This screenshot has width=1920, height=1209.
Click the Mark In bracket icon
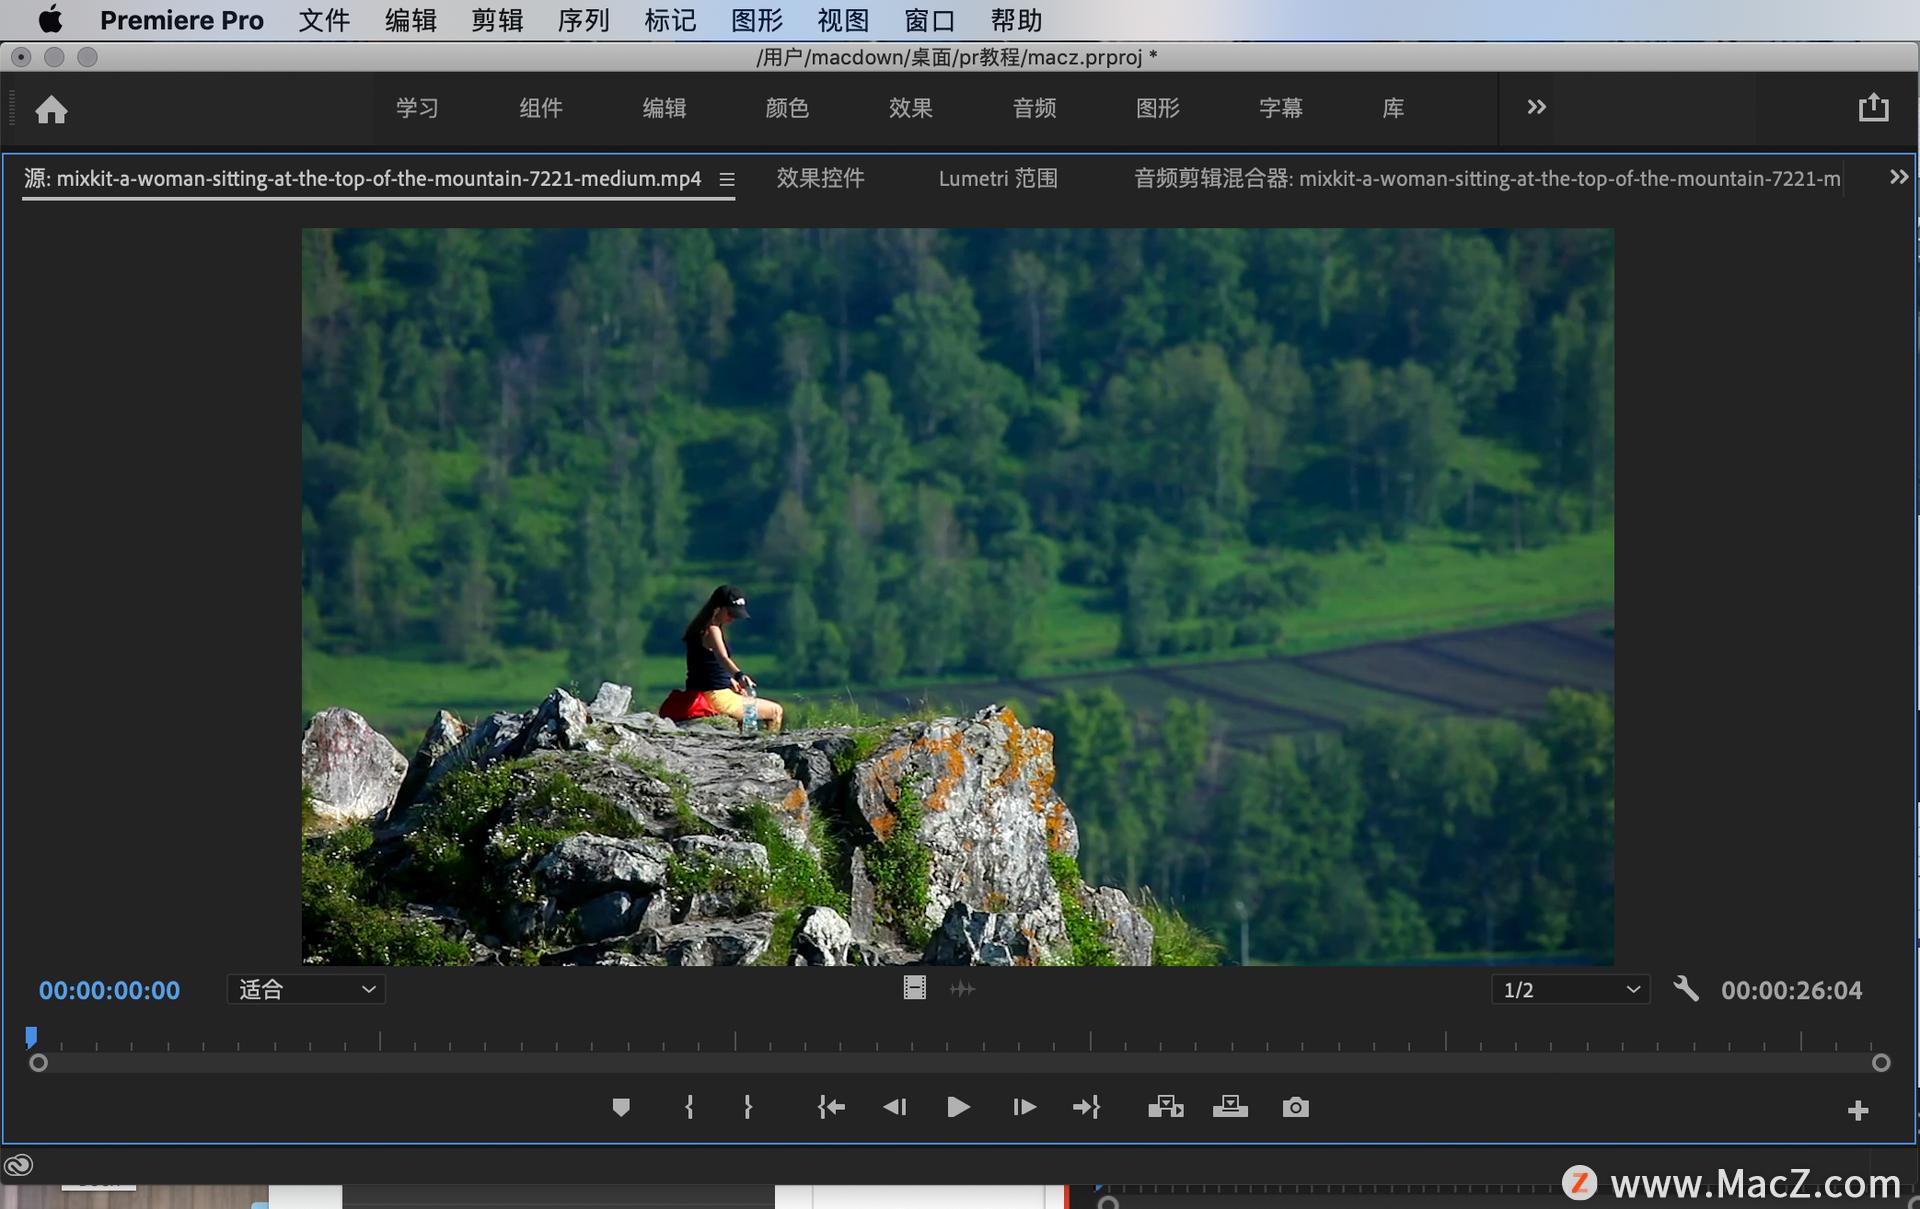pyautogui.click(x=689, y=1107)
